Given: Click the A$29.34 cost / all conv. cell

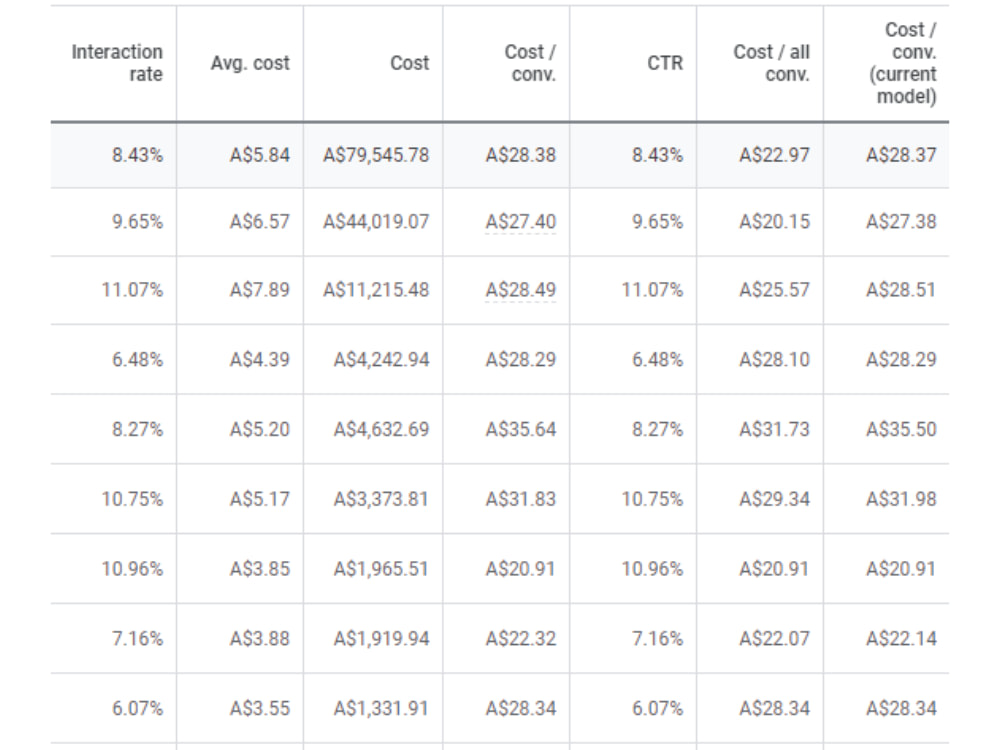Looking at the screenshot, I should [x=774, y=499].
